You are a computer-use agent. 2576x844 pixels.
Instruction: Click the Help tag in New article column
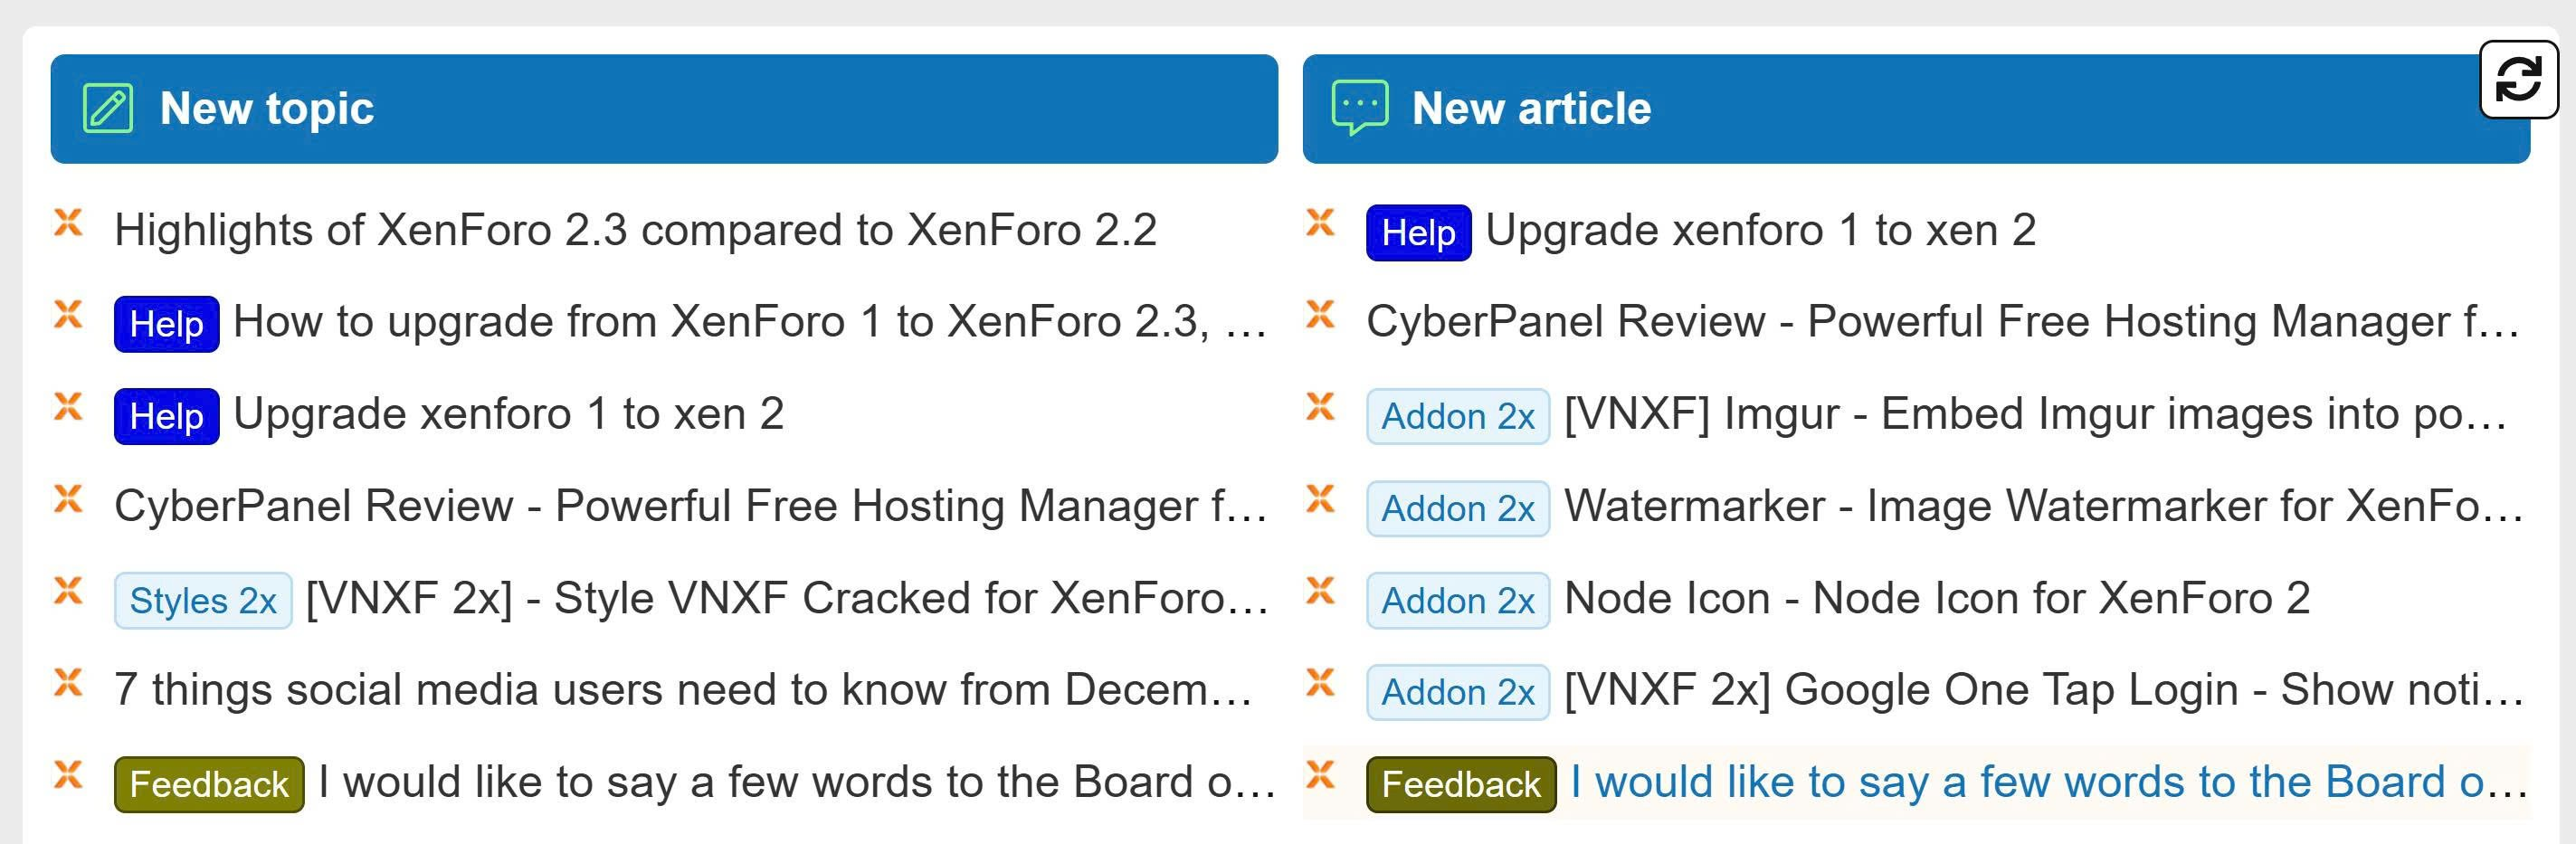1417,233
